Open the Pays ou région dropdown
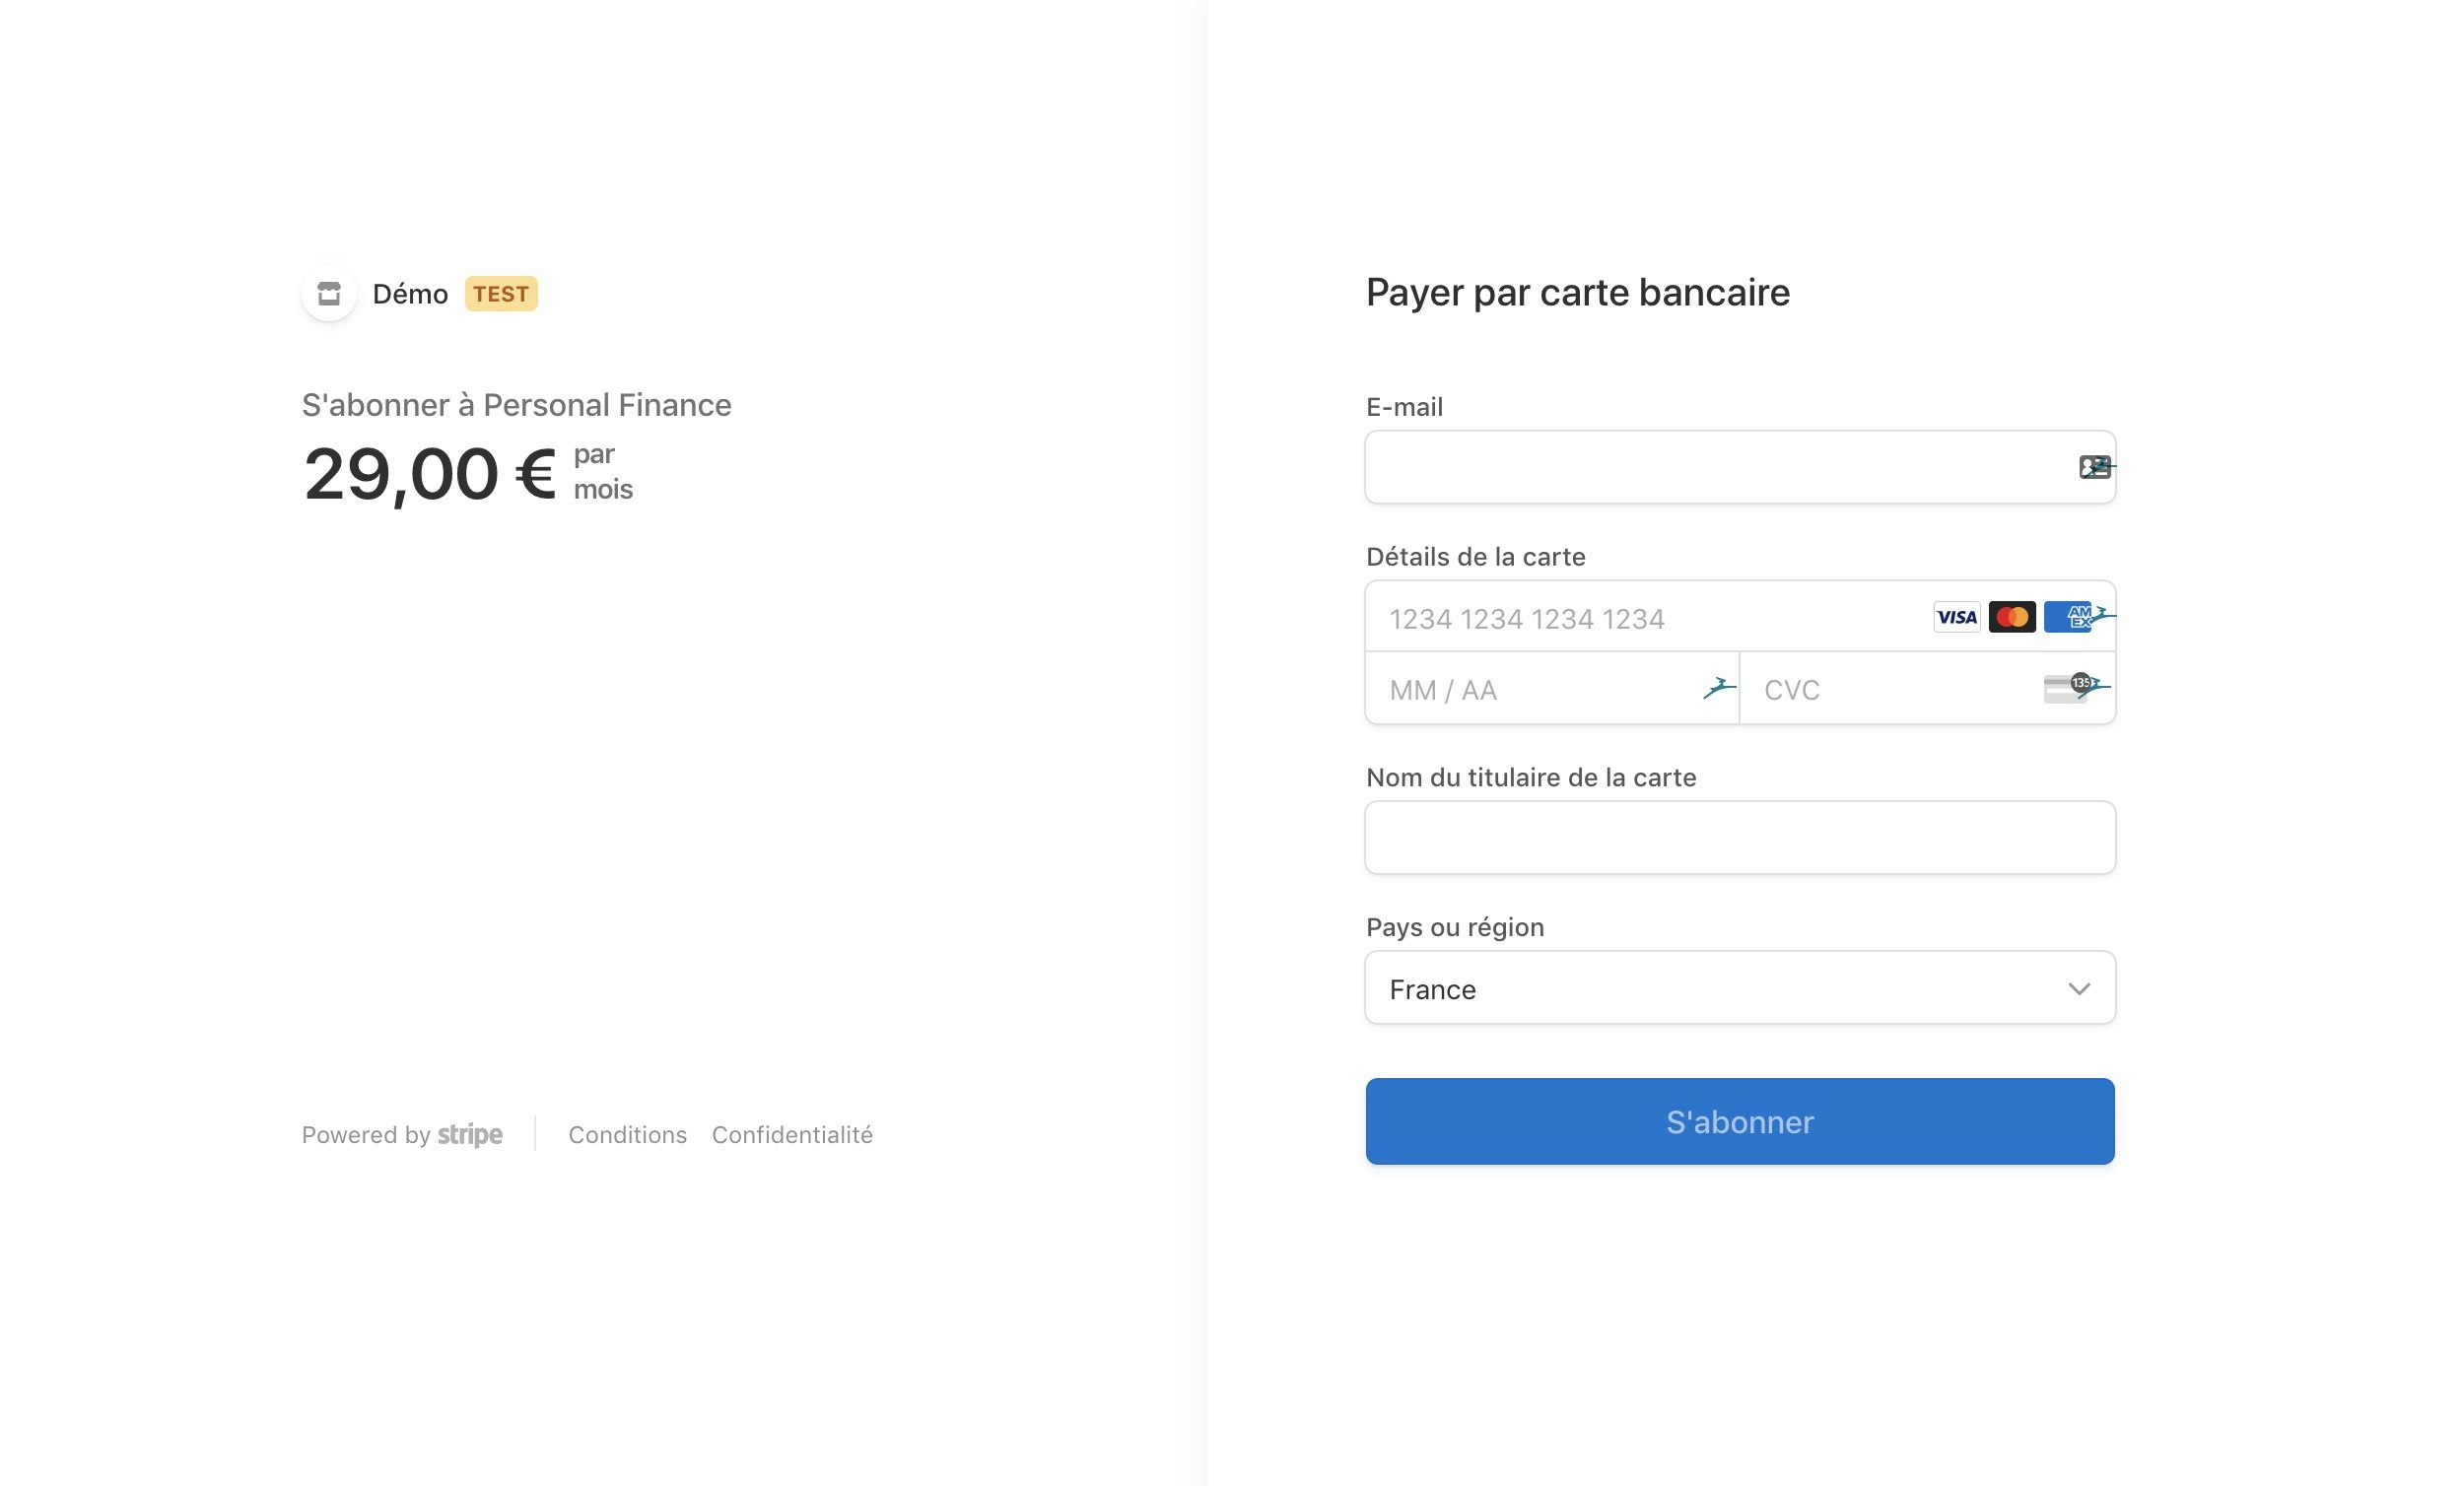The height and width of the screenshot is (1486, 2464). [x=1739, y=988]
